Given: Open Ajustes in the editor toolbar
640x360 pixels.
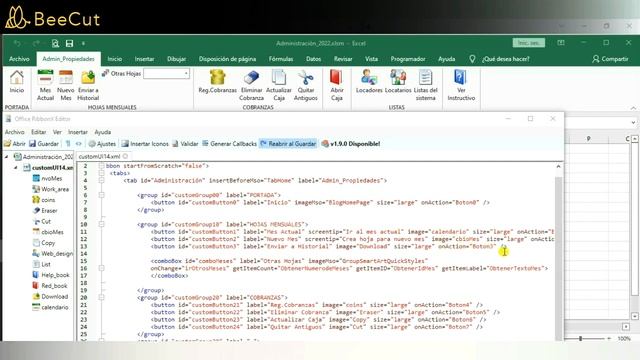Looking at the screenshot, I should tap(102, 144).
